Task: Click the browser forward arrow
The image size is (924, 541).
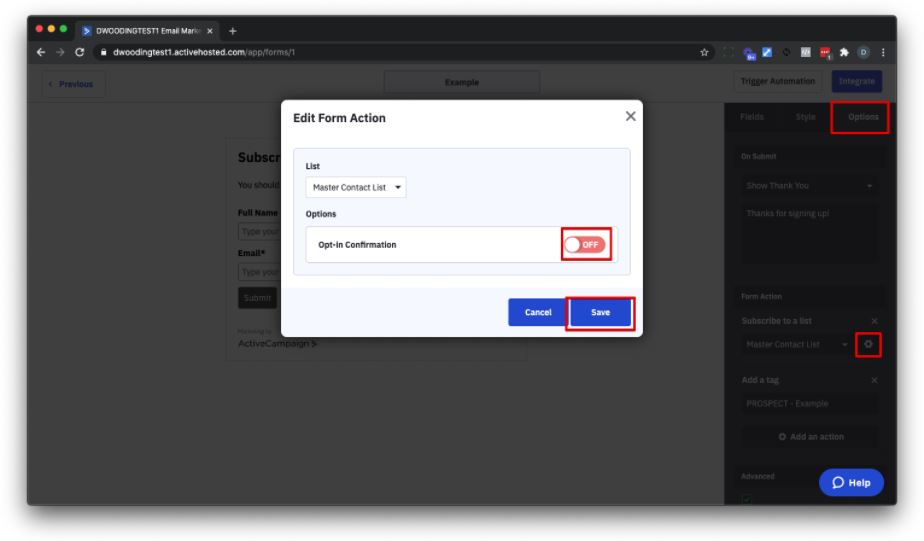Action: [x=60, y=52]
